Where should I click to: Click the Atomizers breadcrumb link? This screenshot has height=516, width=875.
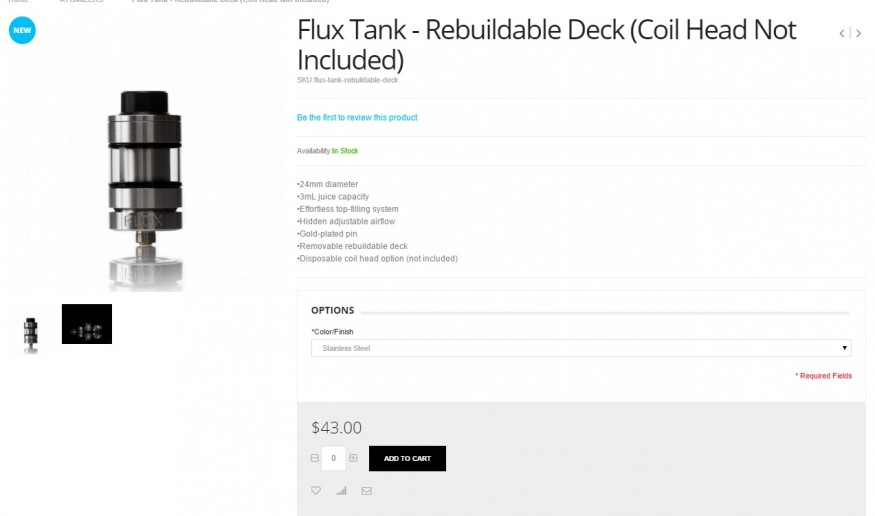81,2
